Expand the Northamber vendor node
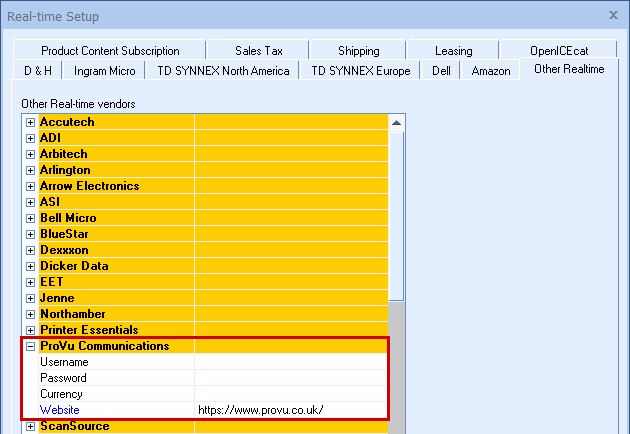 pyautogui.click(x=30, y=314)
